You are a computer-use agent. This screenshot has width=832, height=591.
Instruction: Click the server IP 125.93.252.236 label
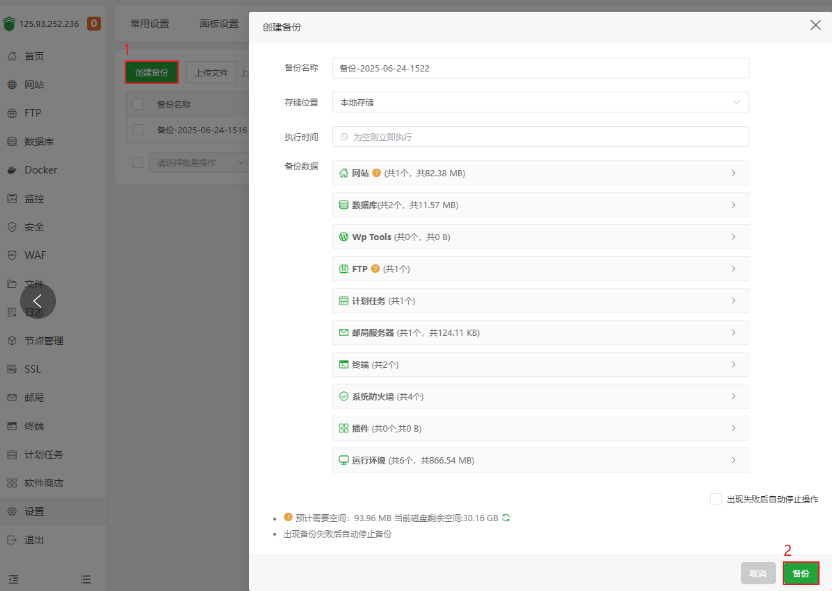[49, 24]
